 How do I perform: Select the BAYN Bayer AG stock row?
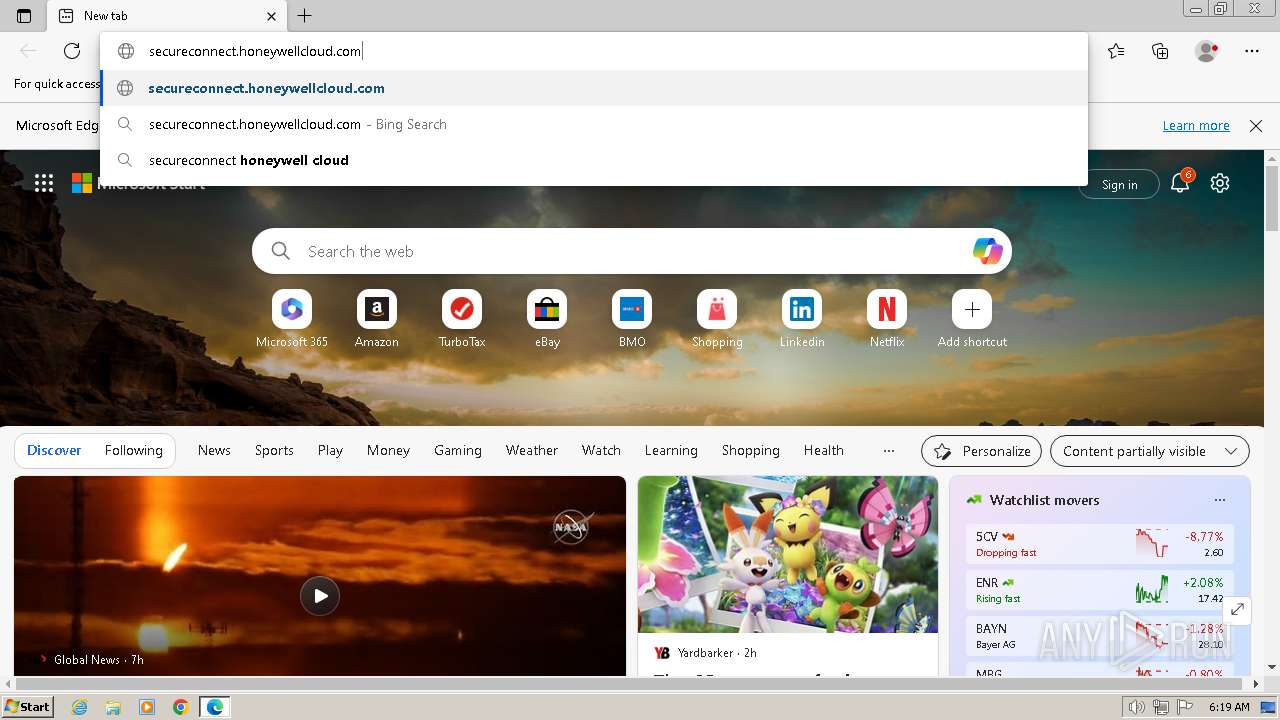pyautogui.click(x=1100, y=636)
